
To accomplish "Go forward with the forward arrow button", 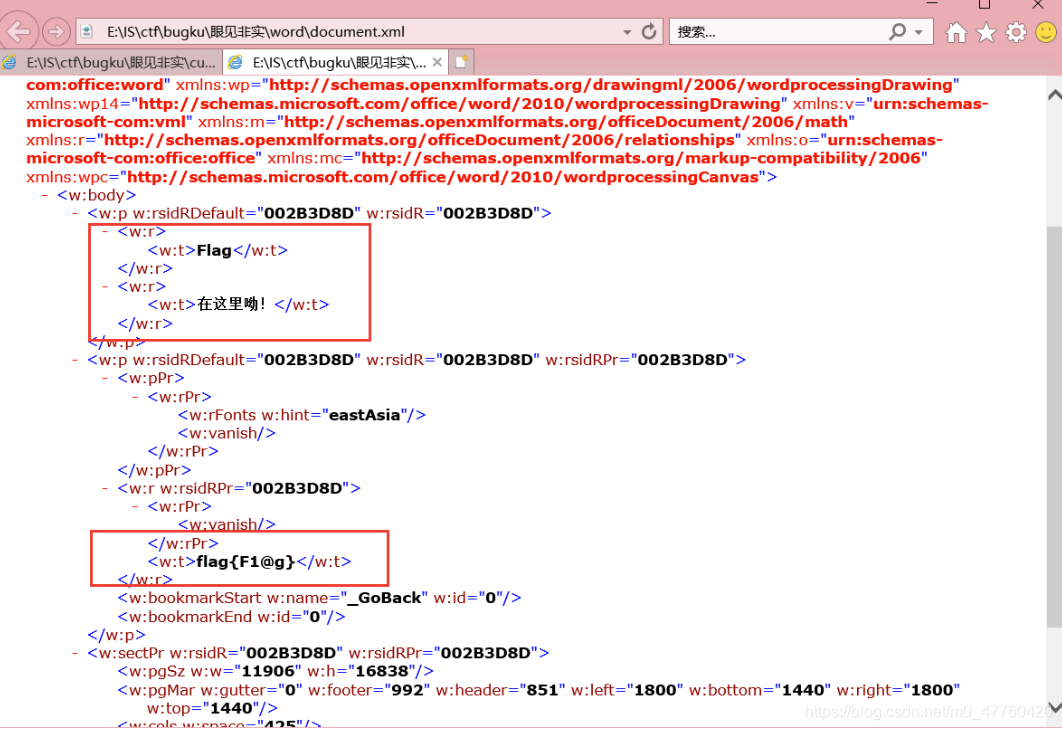I will click(x=56, y=31).
